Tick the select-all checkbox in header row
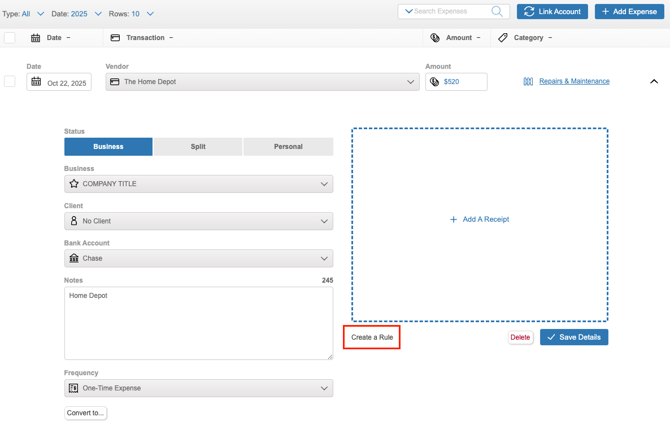670x426 pixels. (10, 38)
